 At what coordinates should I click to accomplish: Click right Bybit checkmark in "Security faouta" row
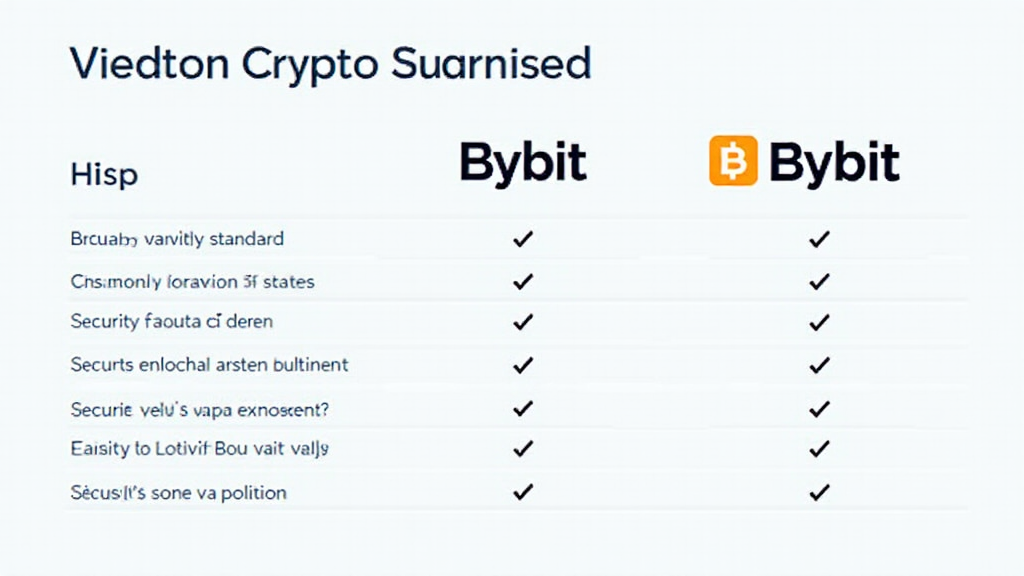tap(820, 322)
